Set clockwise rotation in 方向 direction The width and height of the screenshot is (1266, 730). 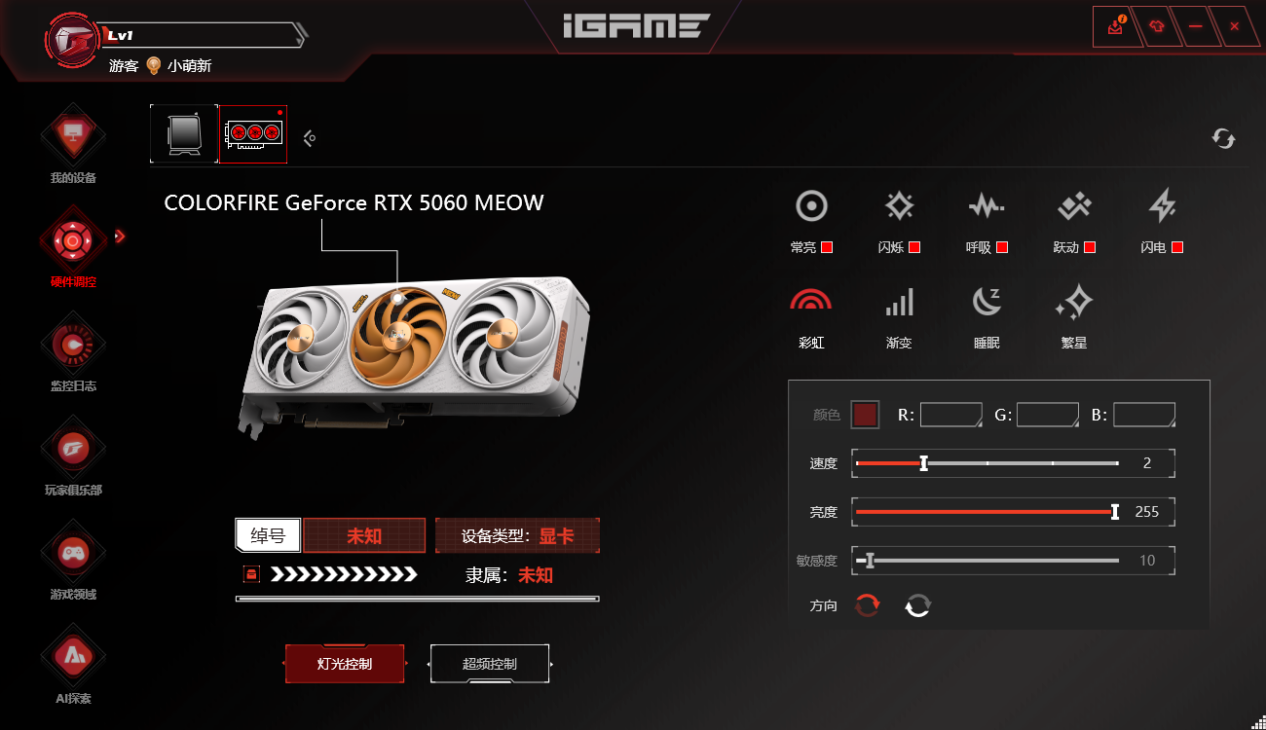pos(866,605)
